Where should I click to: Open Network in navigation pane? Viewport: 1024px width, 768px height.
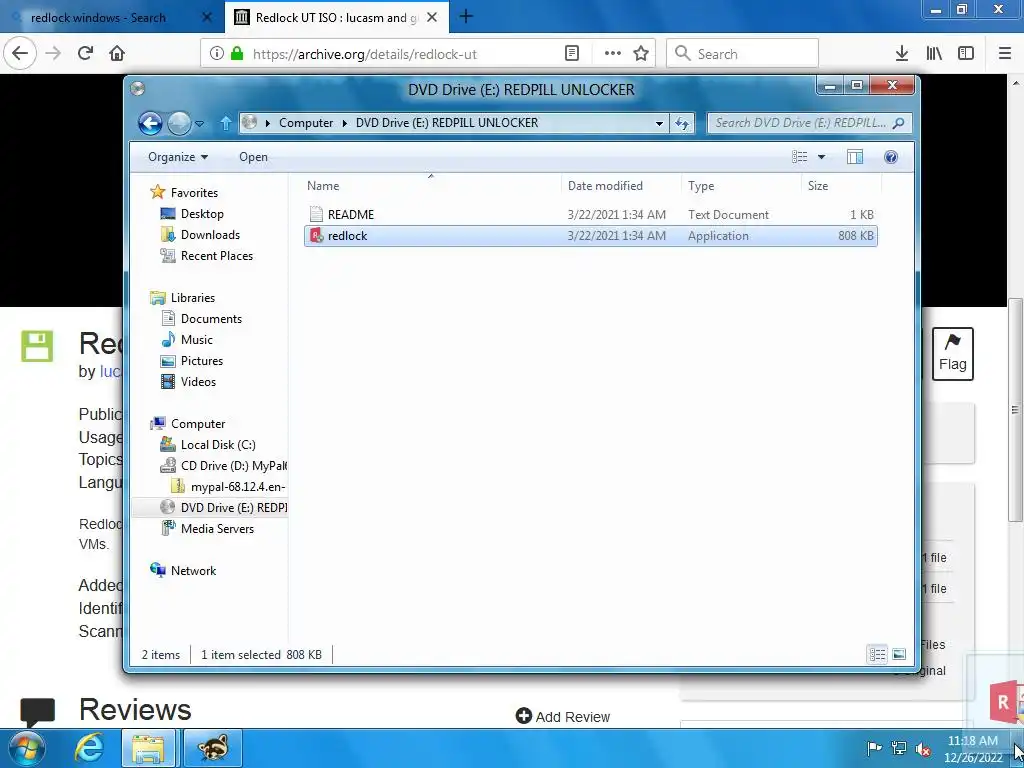[x=193, y=571]
